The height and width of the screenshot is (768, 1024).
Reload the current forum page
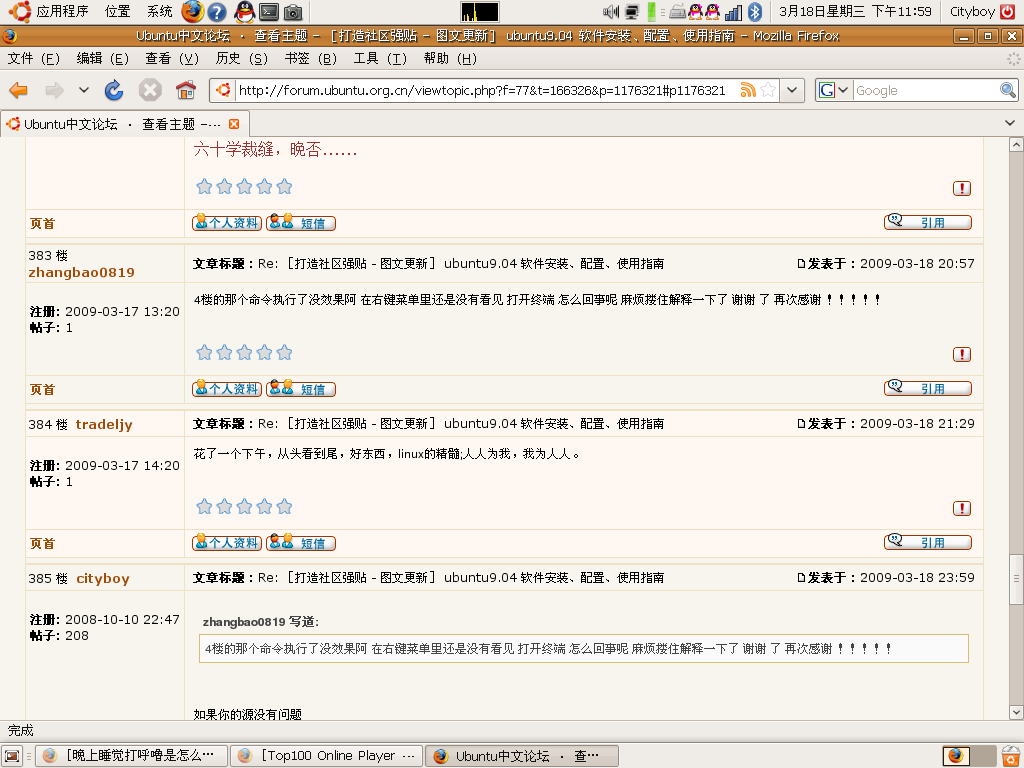coord(114,90)
